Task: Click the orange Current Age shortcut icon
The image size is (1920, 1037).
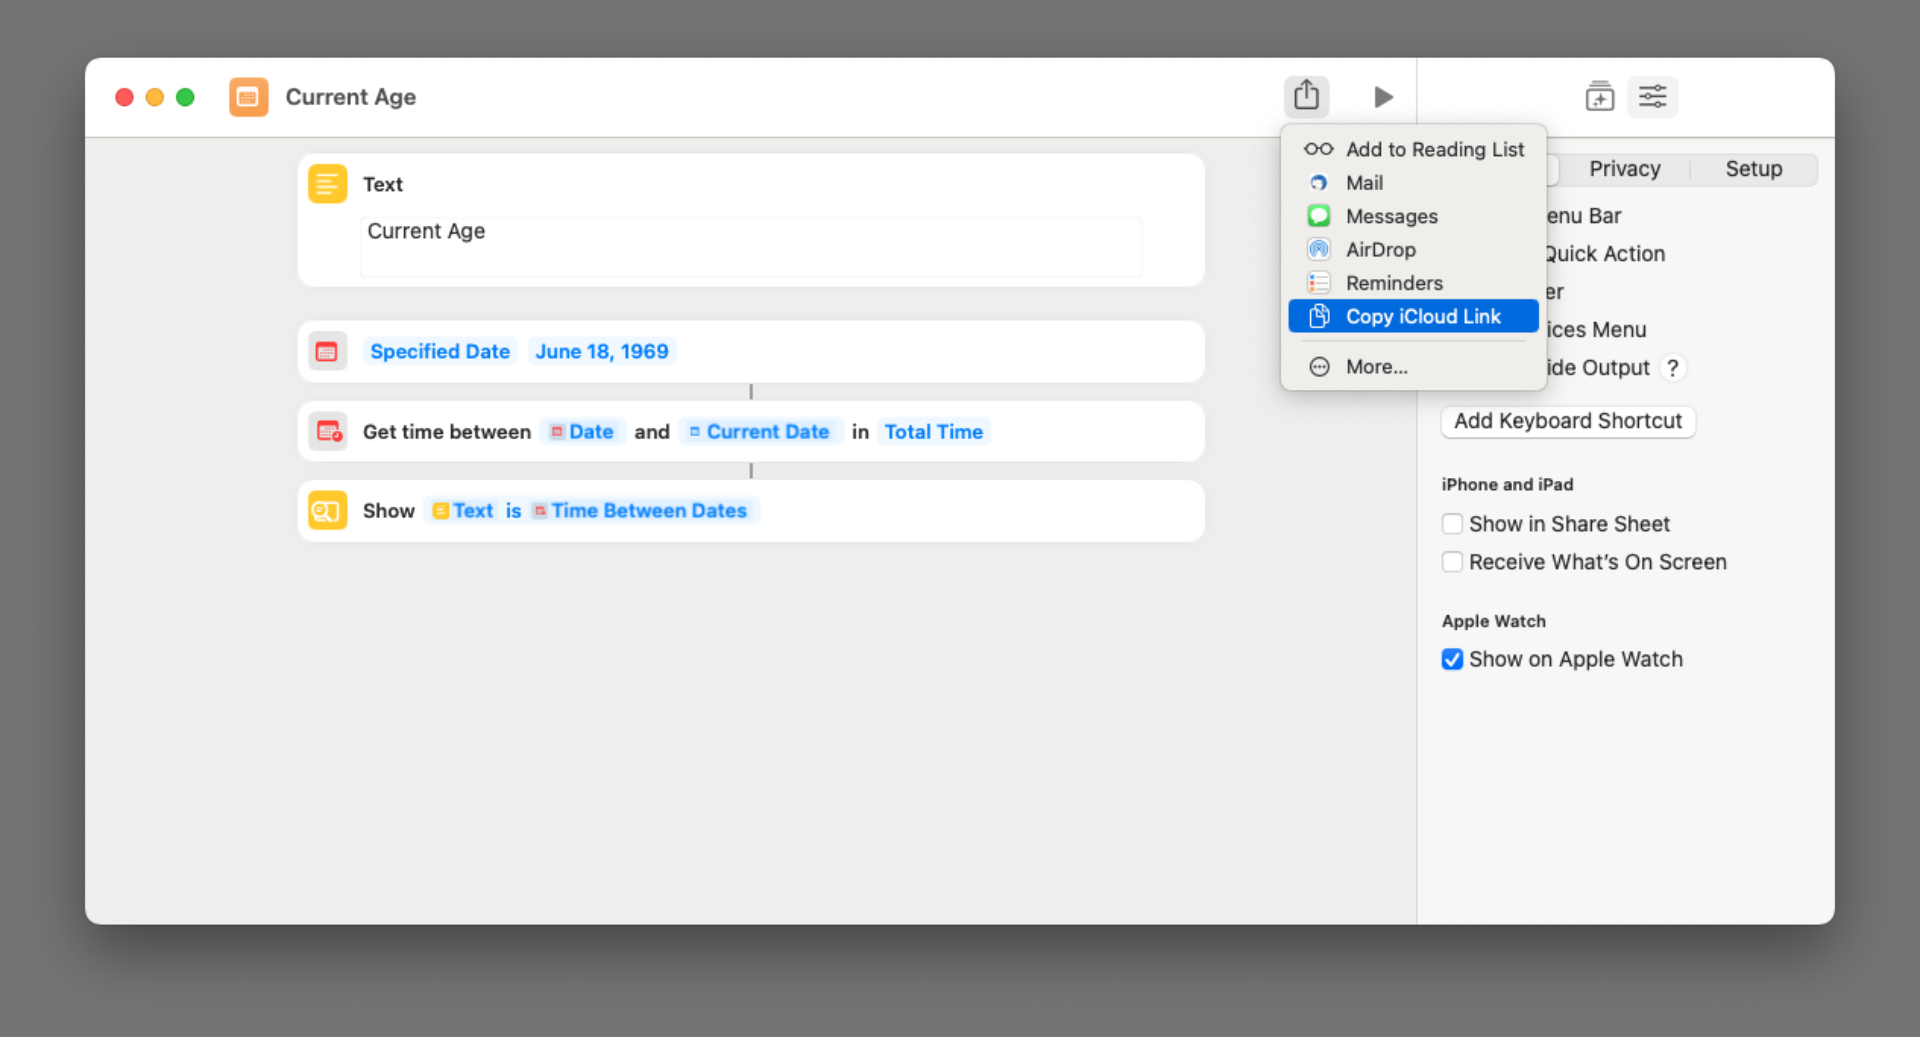Action: click(x=248, y=97)
